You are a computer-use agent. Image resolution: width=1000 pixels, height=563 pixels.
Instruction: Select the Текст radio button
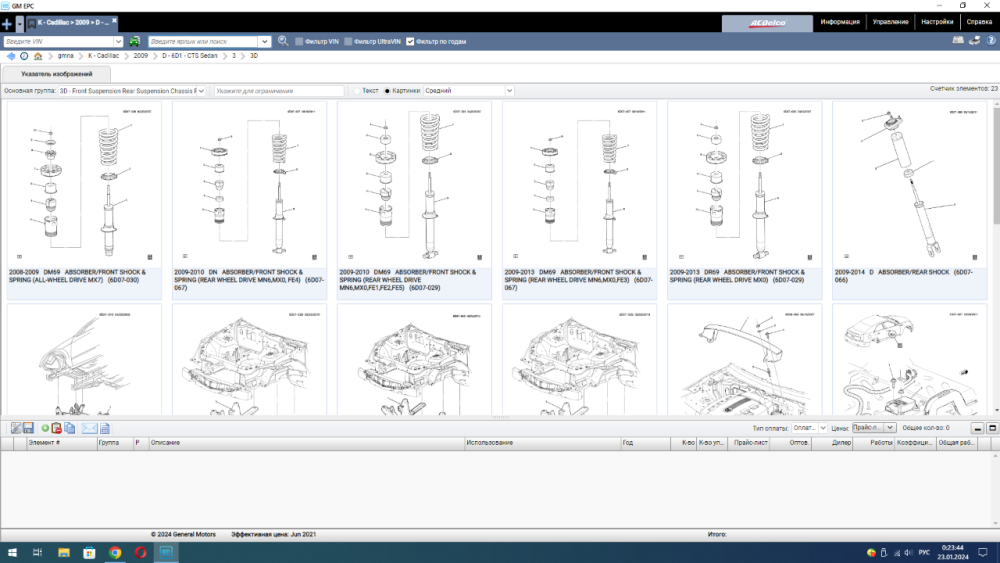357,91
